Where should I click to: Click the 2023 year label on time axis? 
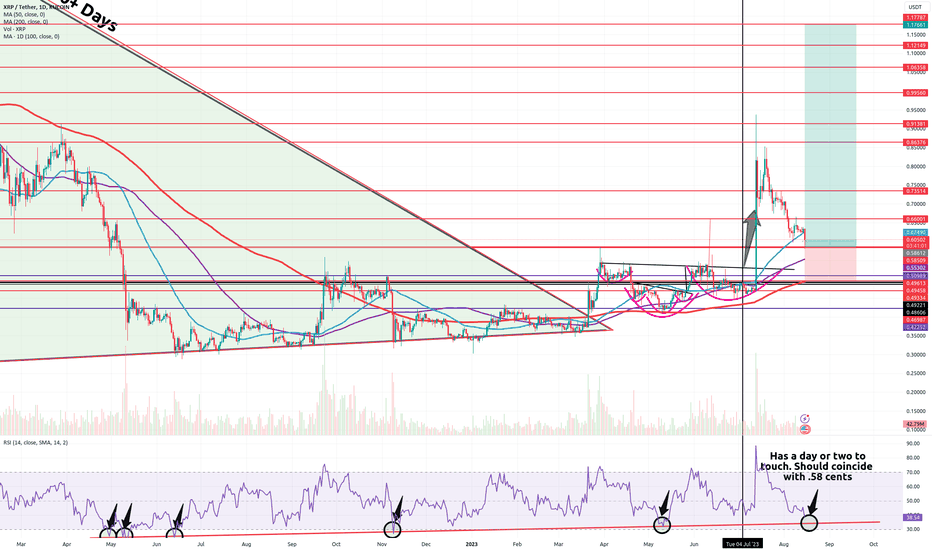pyautogui.click(x=471, y=544)
